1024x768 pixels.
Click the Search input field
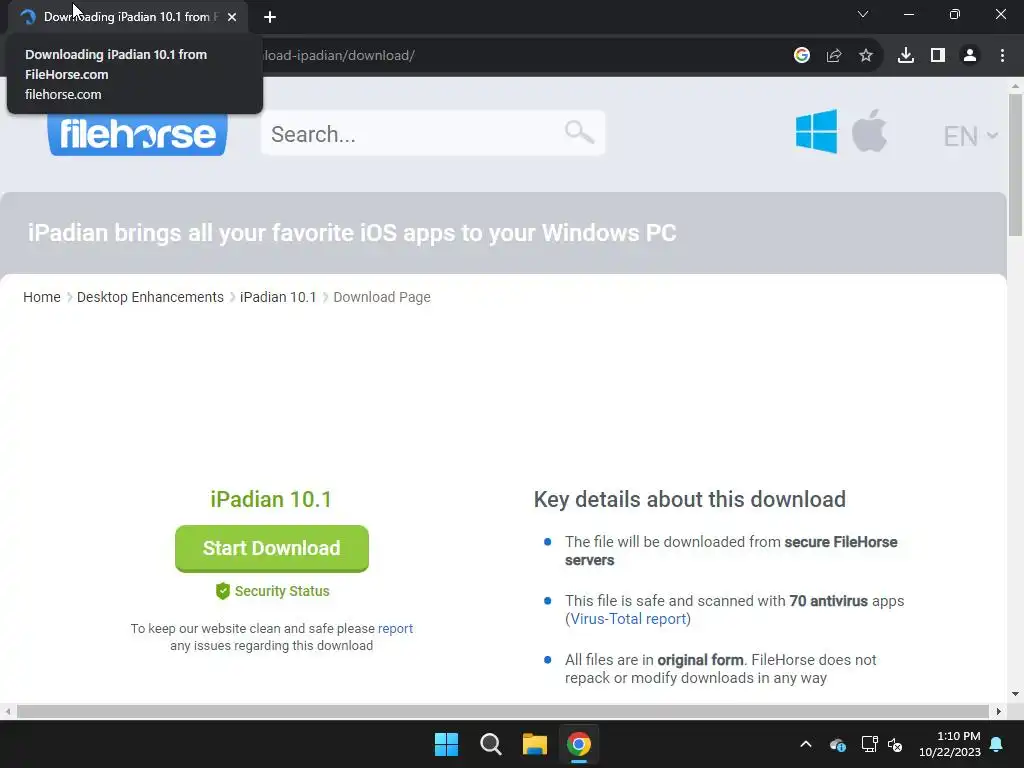pos(433,133)
